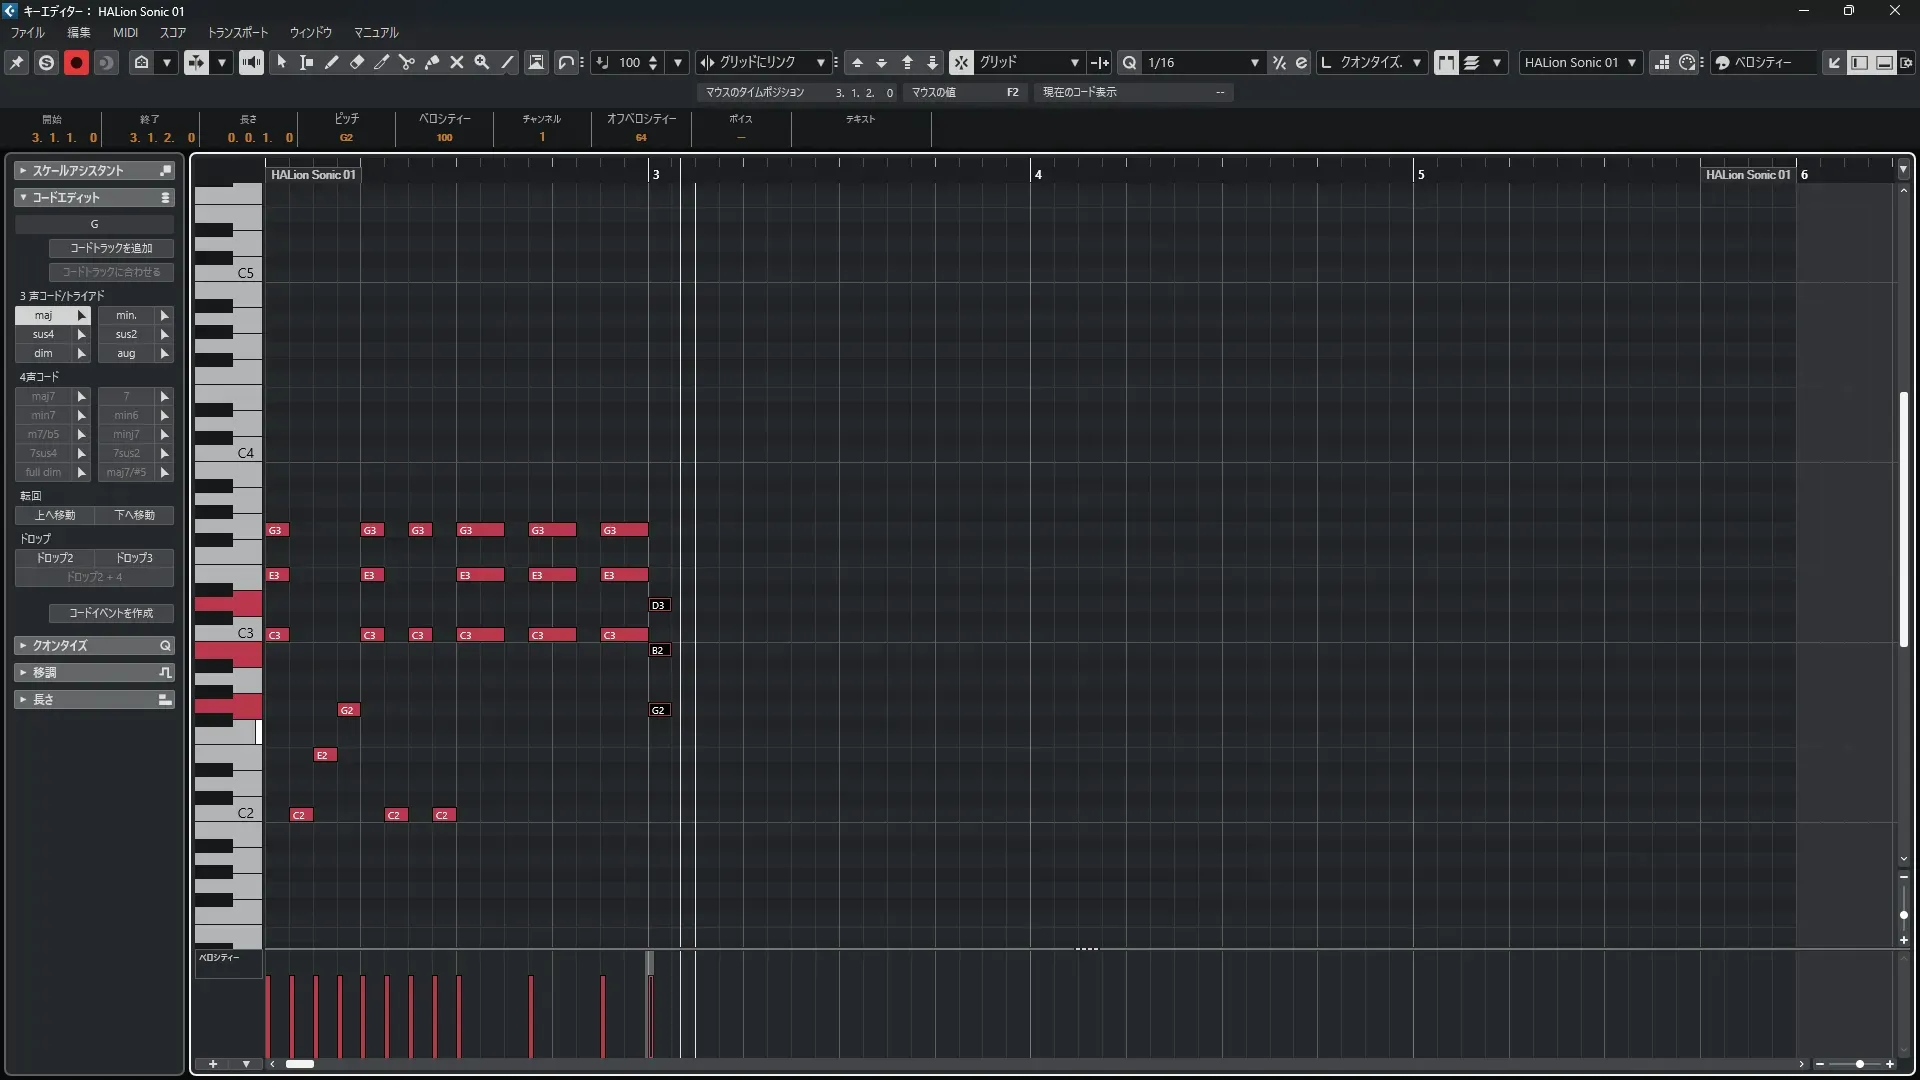
Task: Select the Erase tool
Action: pos(357,62)
